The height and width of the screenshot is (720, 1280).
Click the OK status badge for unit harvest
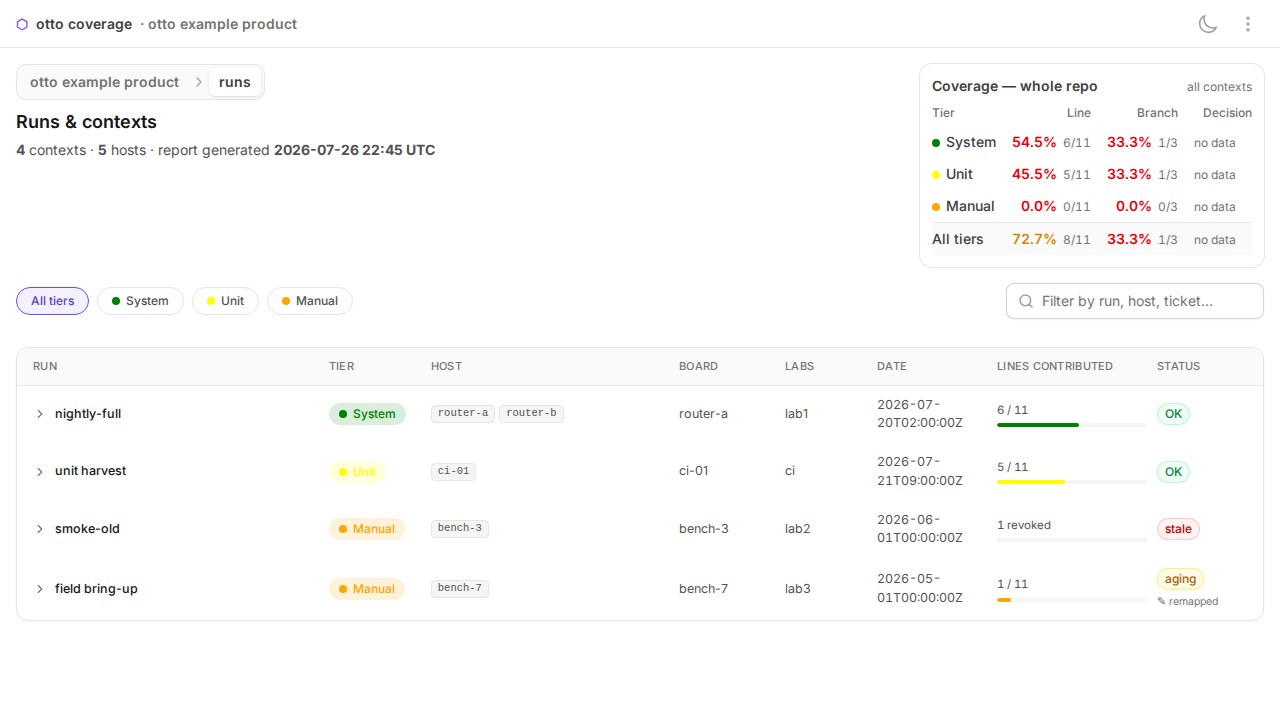coord(1173,472)
